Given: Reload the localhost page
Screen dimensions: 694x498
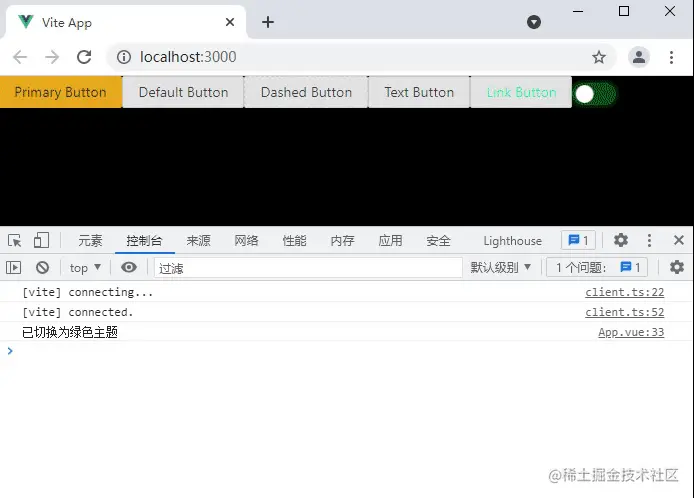Looking at the screenshot, I should point(84,57).
